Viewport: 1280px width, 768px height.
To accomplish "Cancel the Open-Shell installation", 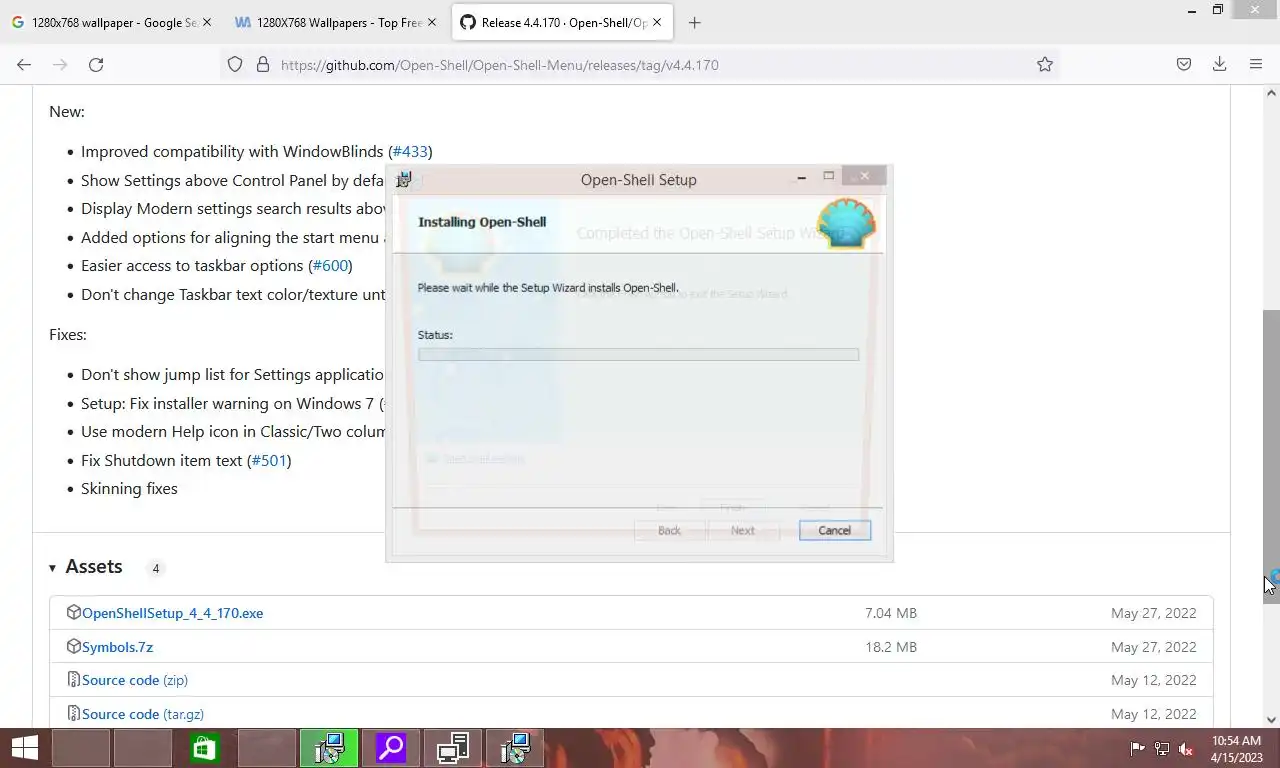I will pos(835,530).
